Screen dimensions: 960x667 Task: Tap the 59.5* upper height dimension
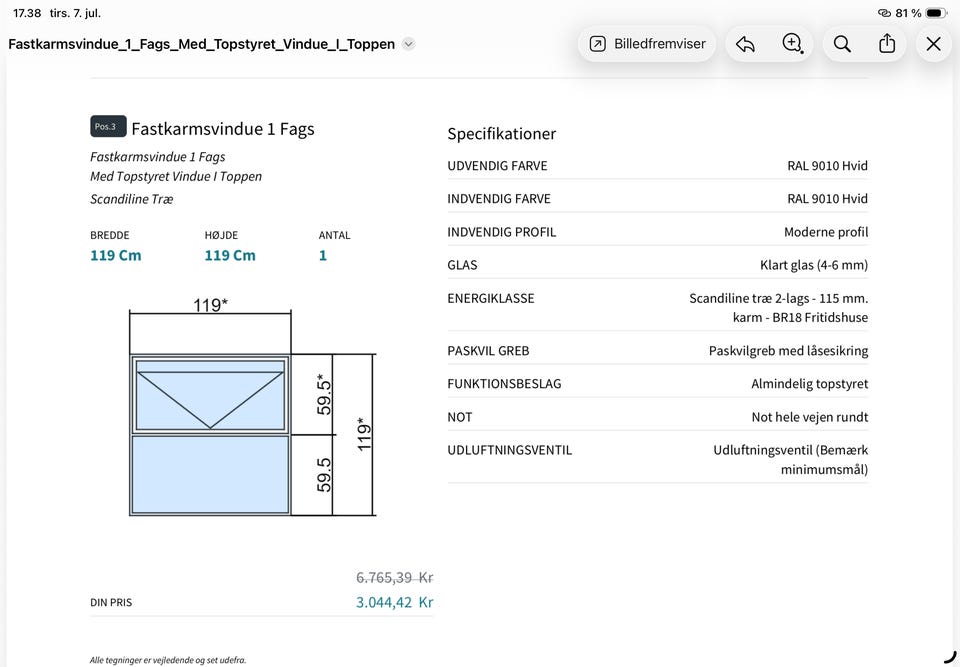click(324, 394)
